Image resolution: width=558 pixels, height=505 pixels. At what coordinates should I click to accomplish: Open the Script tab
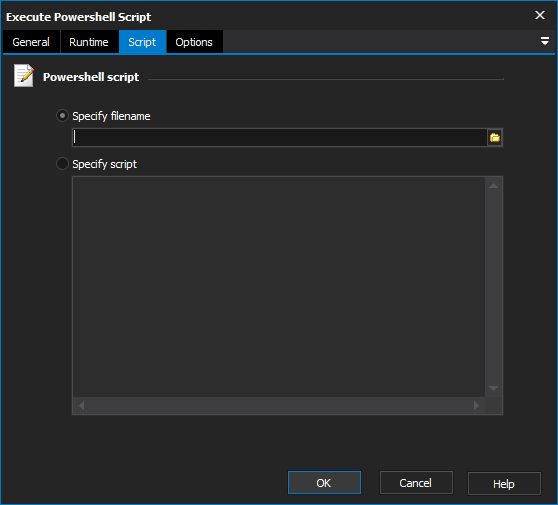pyautogui.click(x=142, y=42)
